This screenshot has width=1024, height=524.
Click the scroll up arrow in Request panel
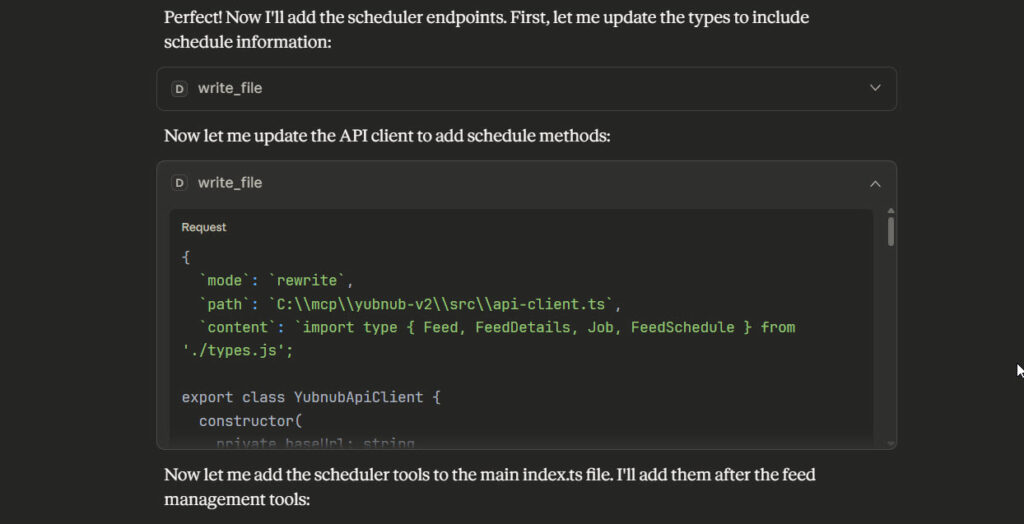(891, 211)
